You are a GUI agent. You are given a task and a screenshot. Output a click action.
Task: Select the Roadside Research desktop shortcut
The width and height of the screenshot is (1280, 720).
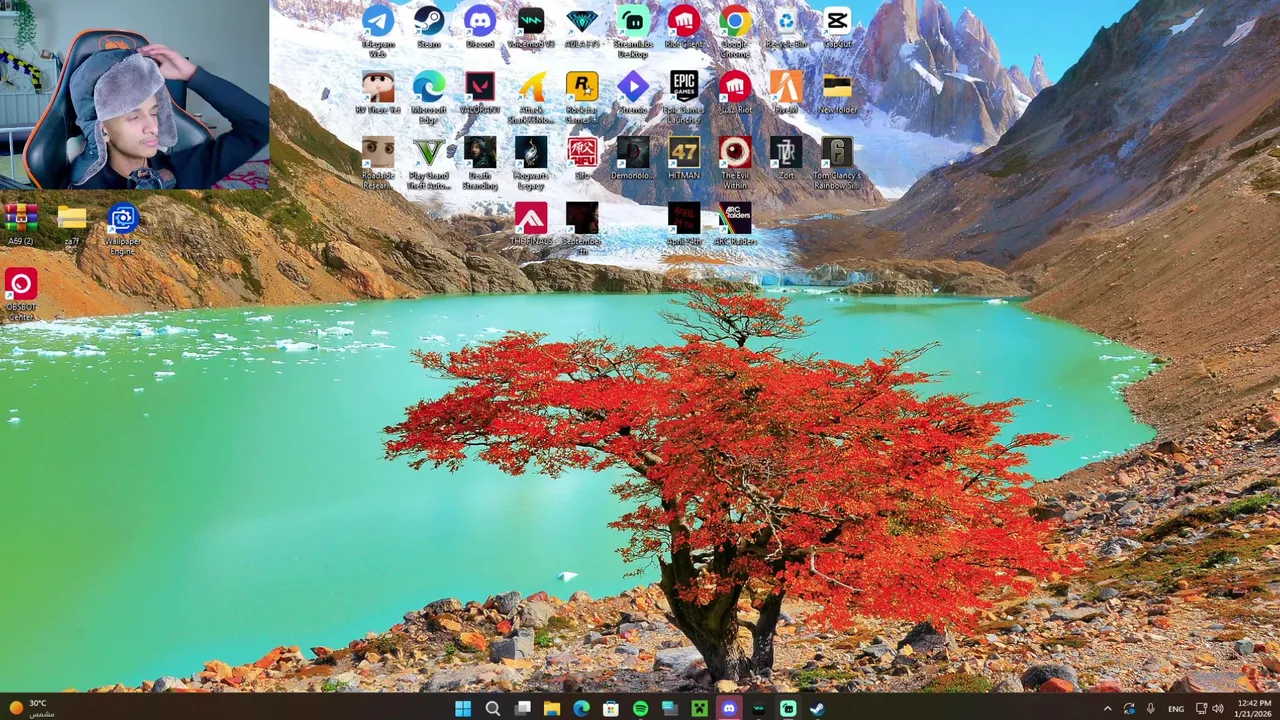tap(378, 160)
